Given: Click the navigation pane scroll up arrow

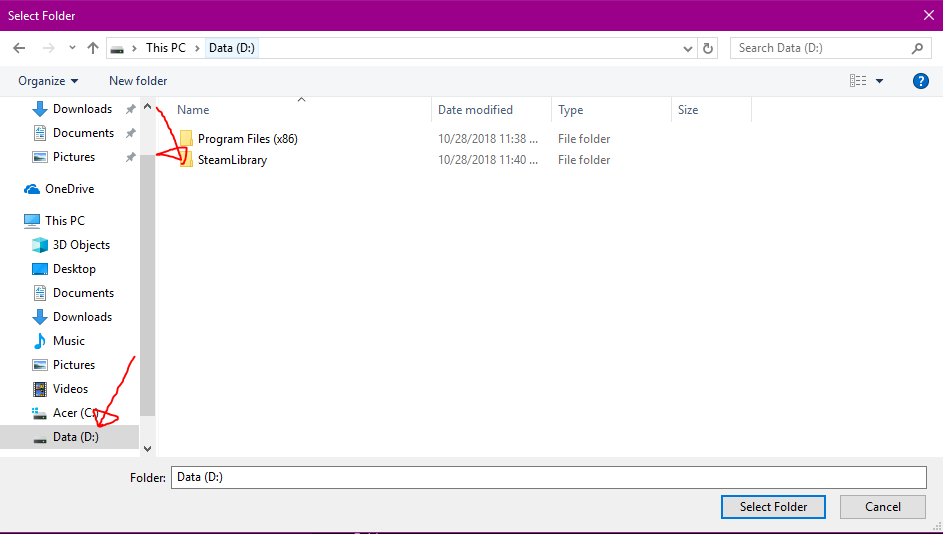Looking at the screenshot, I should [x=147, y=106].
